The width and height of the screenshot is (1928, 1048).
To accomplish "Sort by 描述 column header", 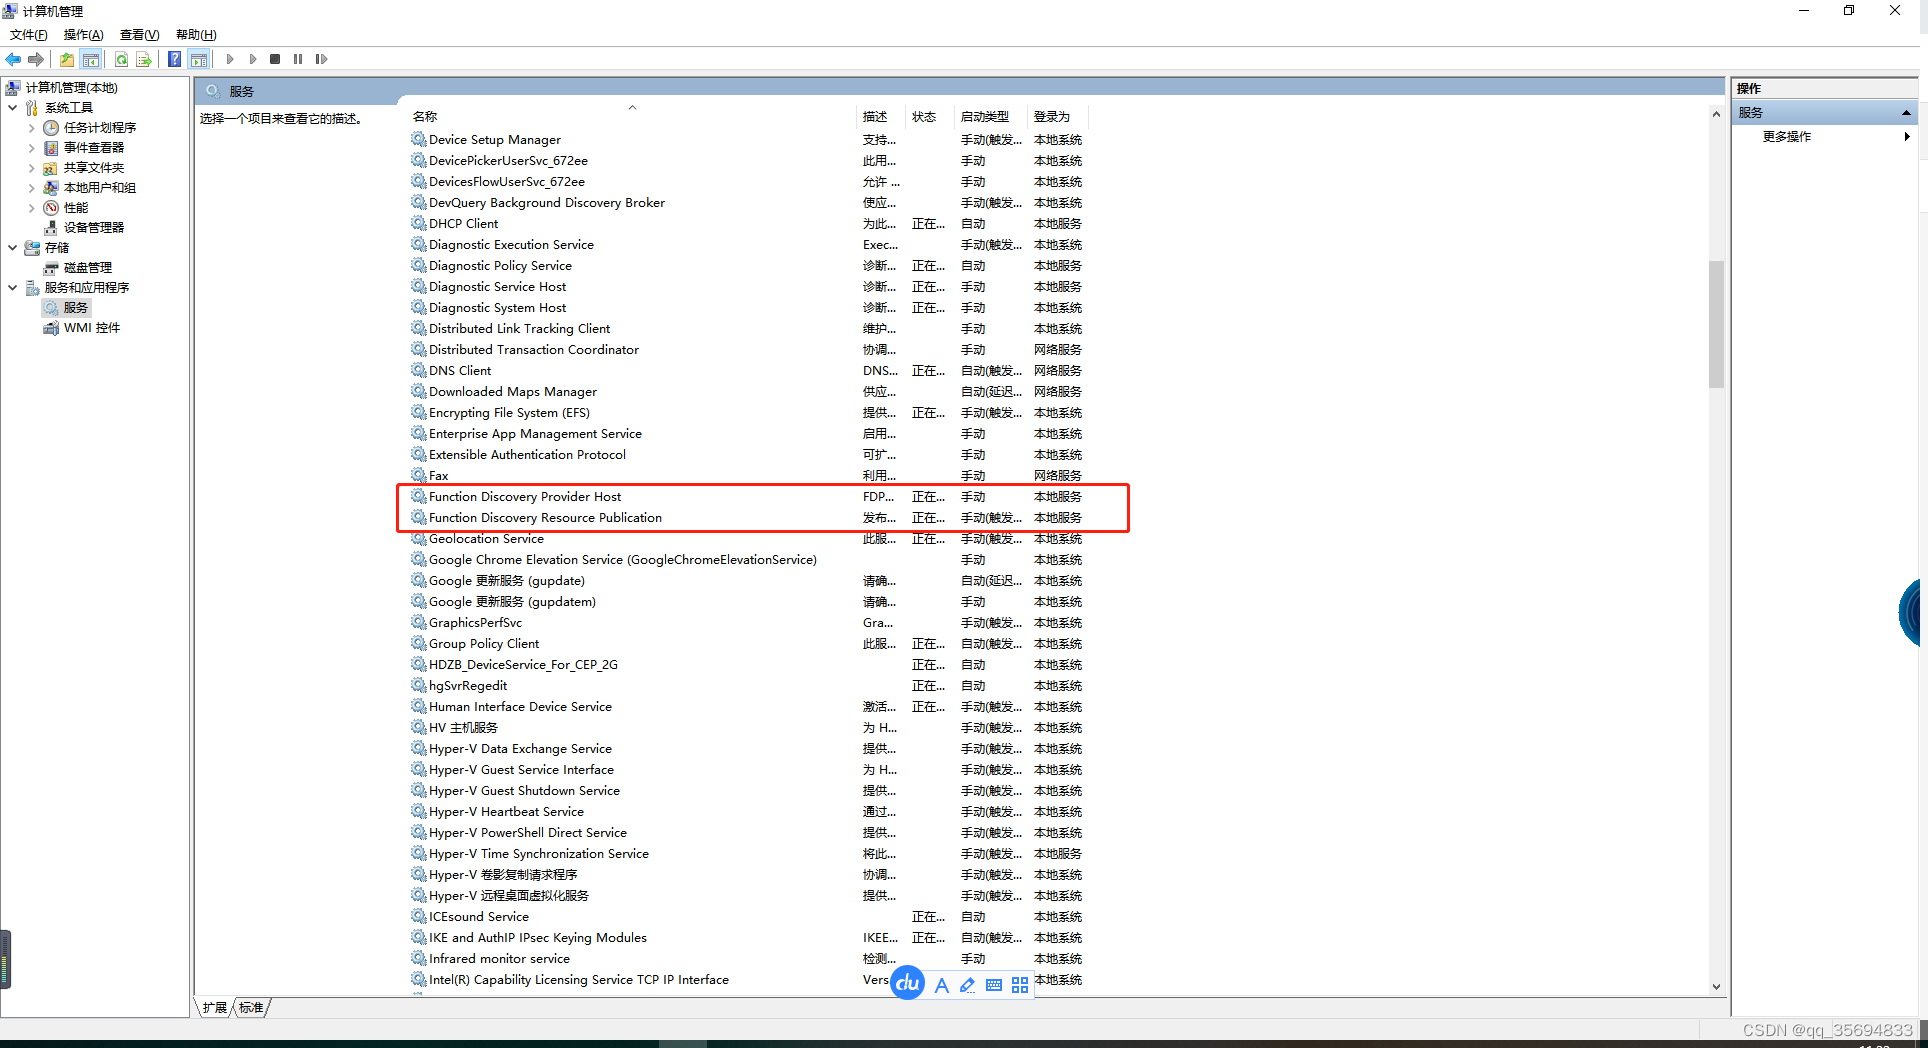I will pos(880,117).
